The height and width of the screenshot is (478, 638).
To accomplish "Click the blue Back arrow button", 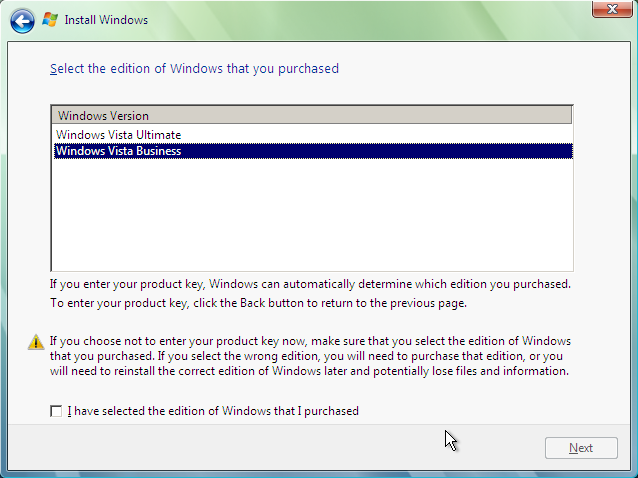I will click(x=22, y=20).
